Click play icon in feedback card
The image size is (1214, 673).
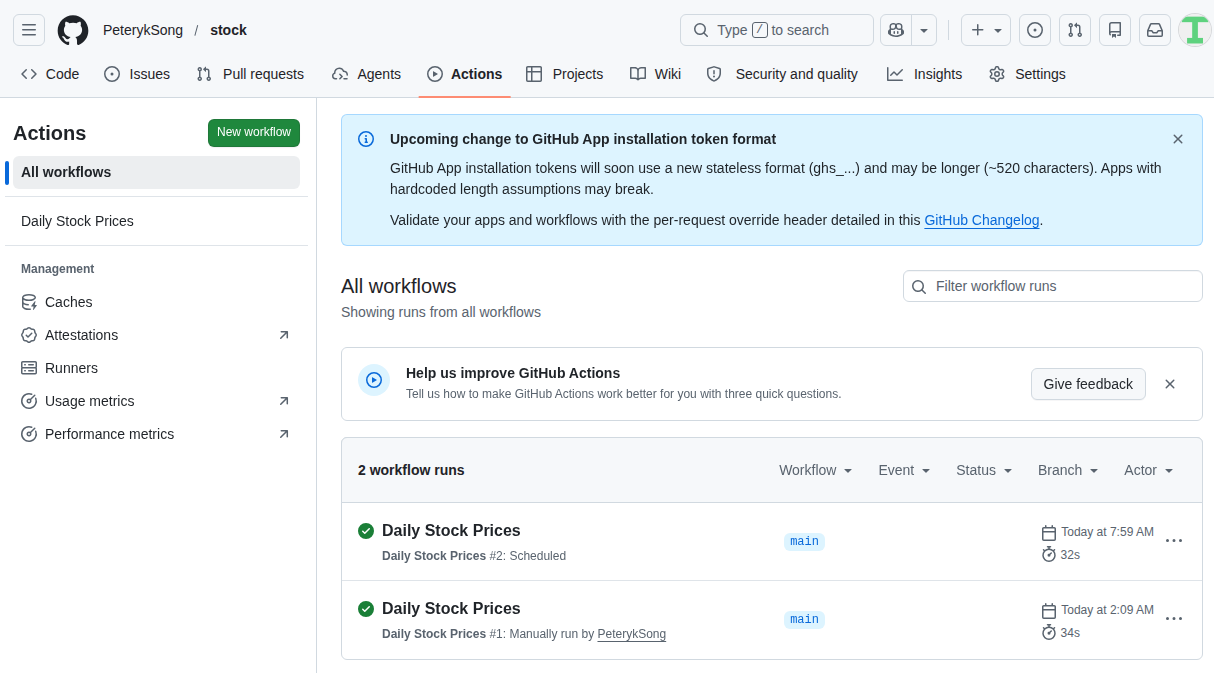[x=374, y=380]
